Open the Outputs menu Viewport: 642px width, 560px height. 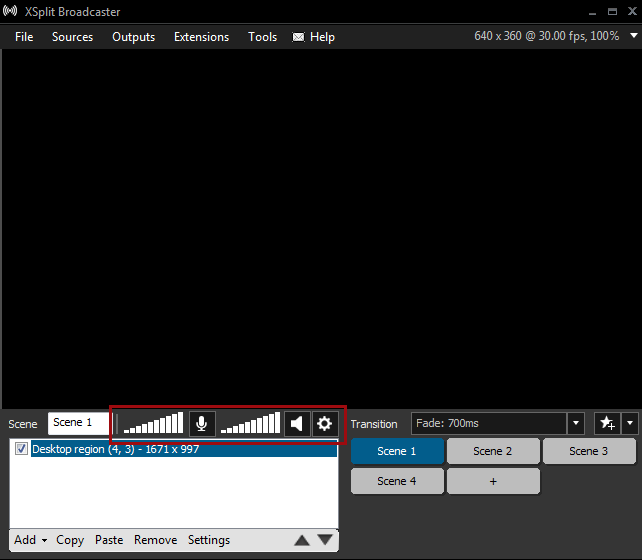[x=133, y=37]
